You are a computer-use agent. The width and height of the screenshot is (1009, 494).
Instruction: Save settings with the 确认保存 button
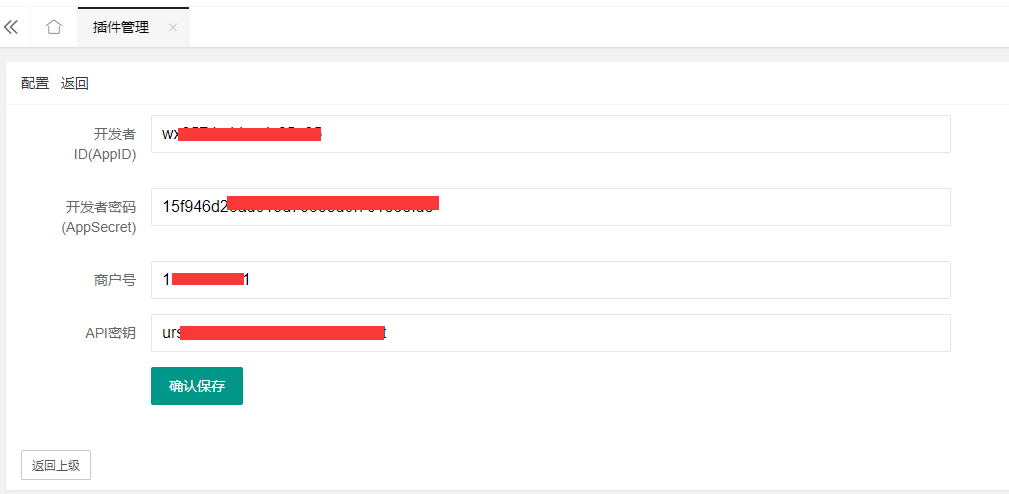[197, 386]
